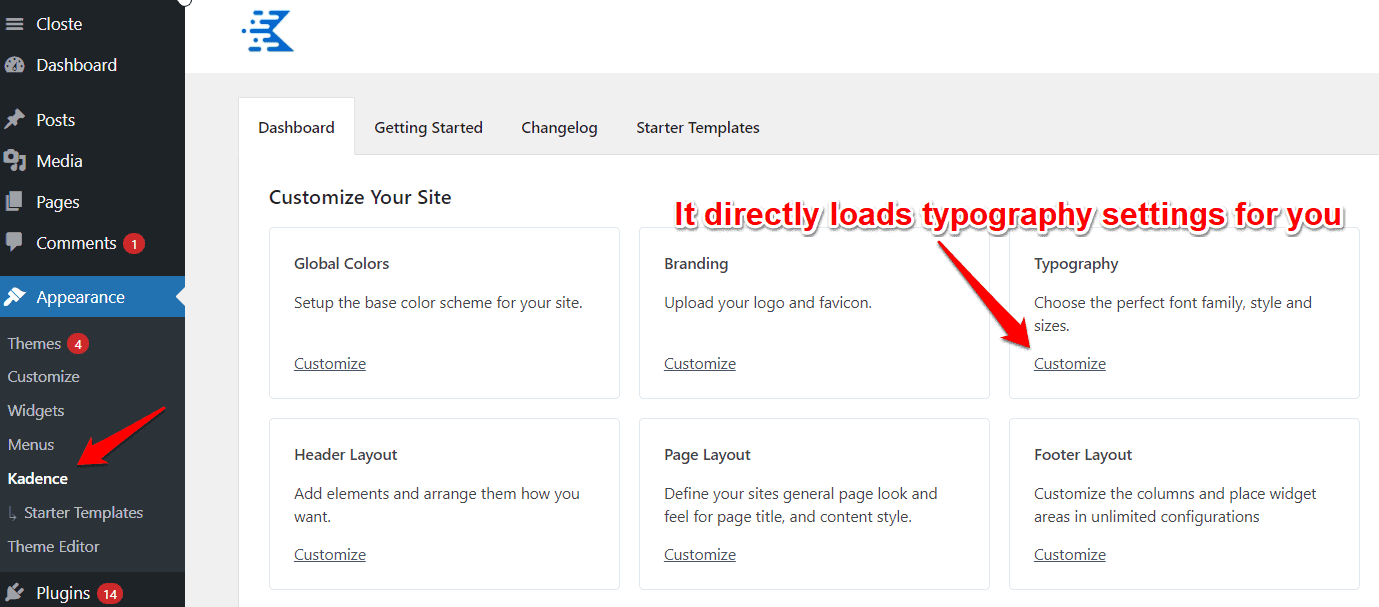Click Customize link under Global Colors
Viewport: 1379px width, 607px height.
pos(330,364)
